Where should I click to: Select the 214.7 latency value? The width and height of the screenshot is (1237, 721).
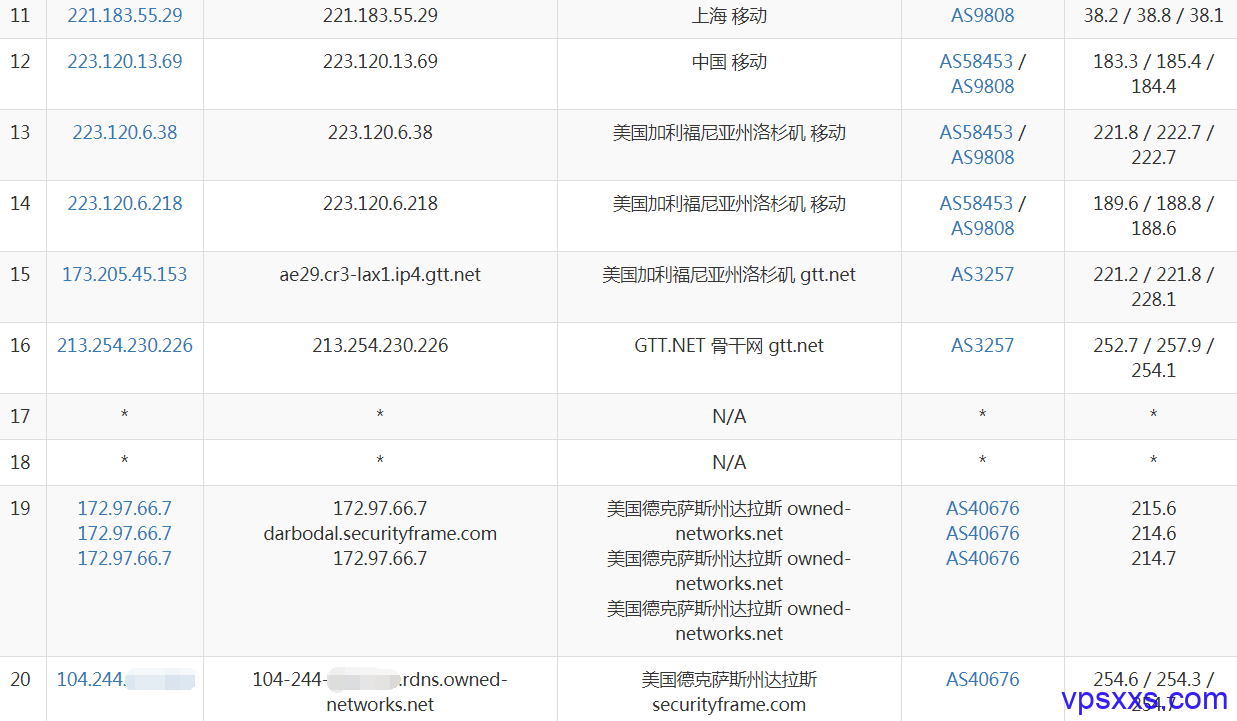(1153, 558)
